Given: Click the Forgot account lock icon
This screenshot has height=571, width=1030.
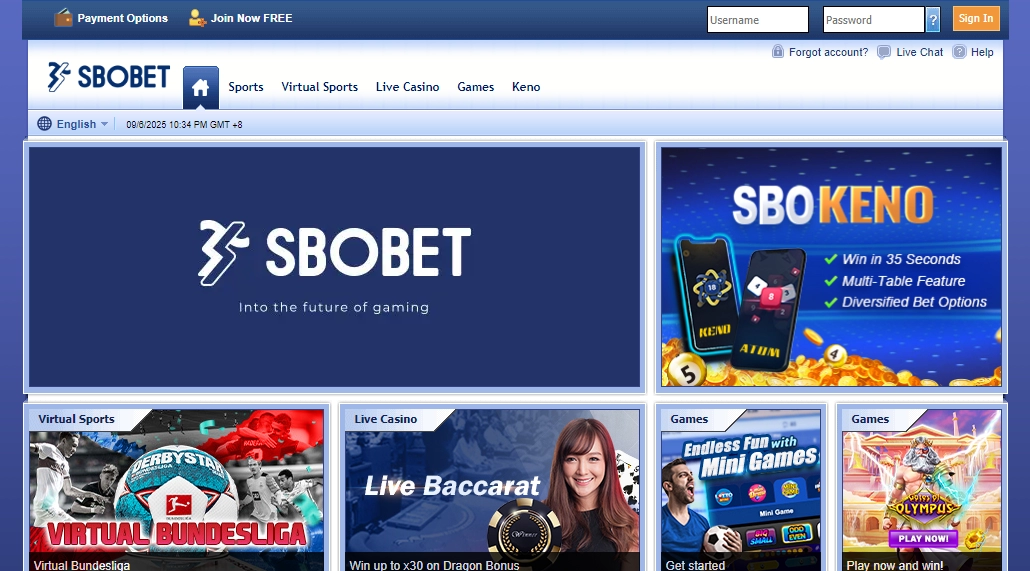Looking at the screenshot, I should tap(778, 52).
